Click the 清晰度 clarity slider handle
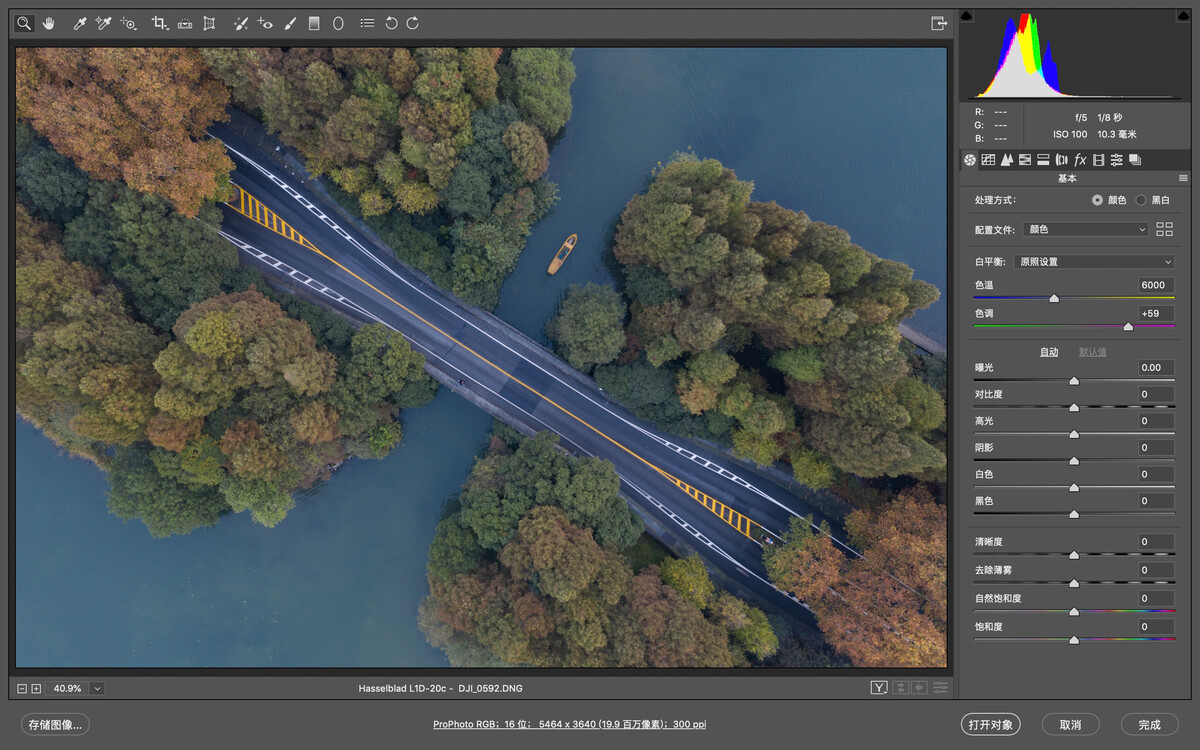 [x=1074, y=554]
